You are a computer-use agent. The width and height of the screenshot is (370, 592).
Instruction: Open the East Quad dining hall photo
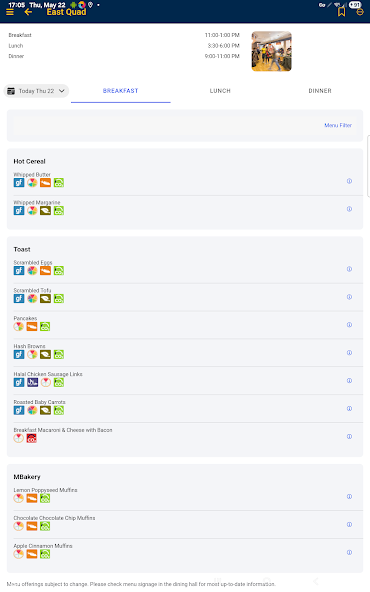tap(271, 51)
